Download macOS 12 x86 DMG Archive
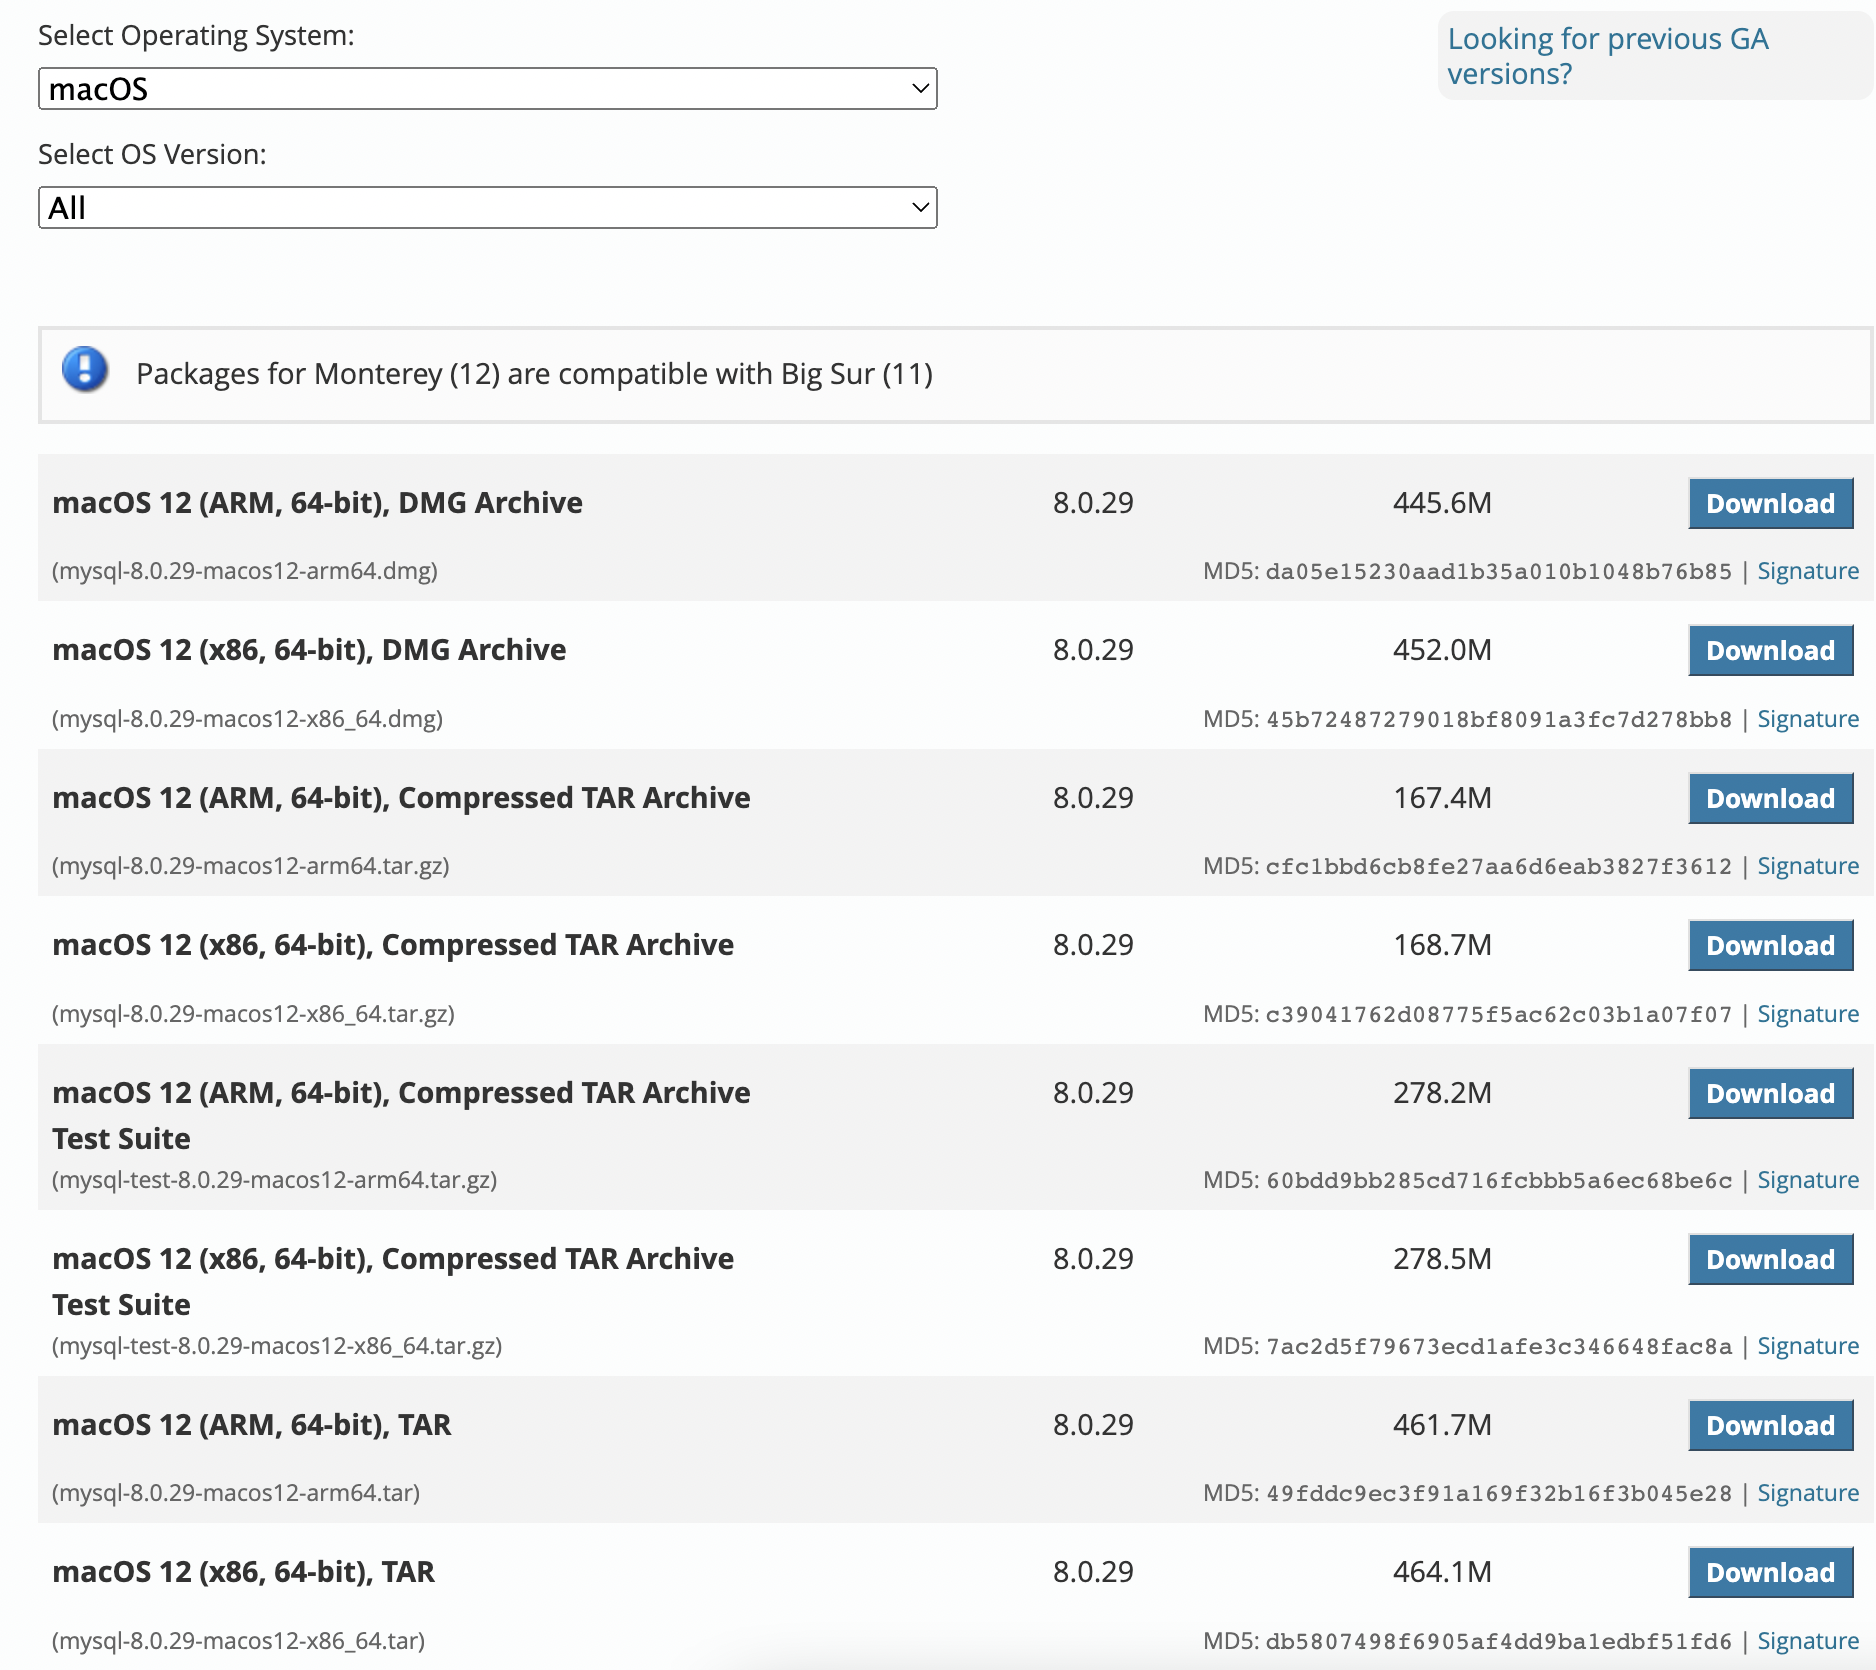1876x1670 pixels. [x=1770, y=650]
